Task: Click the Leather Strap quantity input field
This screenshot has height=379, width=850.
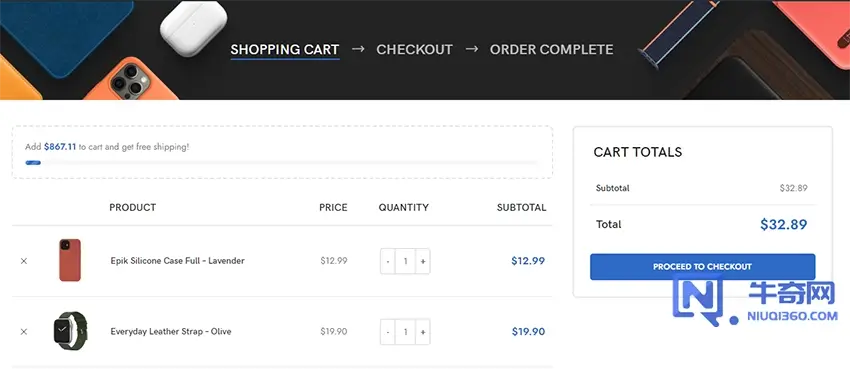Action: (405, 332)
